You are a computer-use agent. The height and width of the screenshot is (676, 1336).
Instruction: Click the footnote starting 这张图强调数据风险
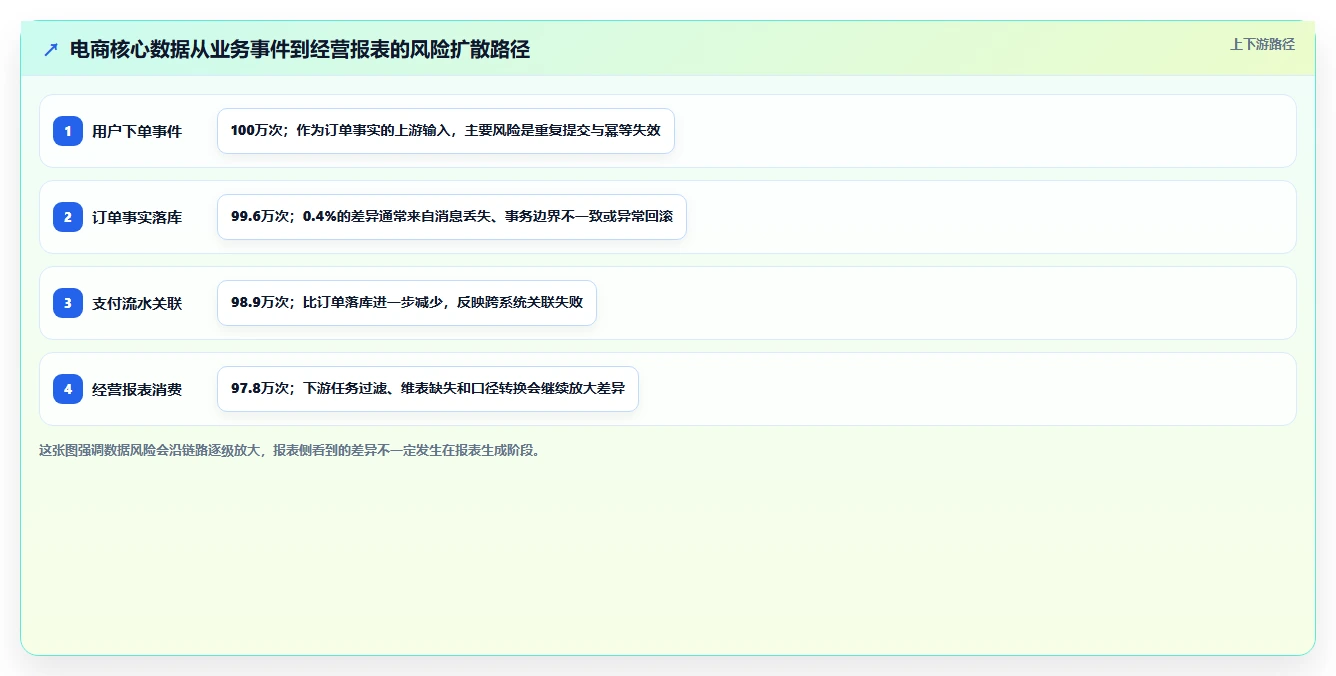291,451
